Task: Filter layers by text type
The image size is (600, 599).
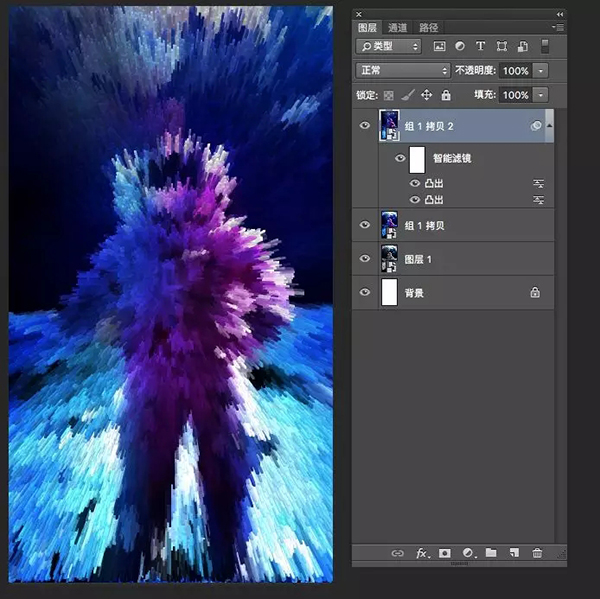Action: (x=480, y=46)
